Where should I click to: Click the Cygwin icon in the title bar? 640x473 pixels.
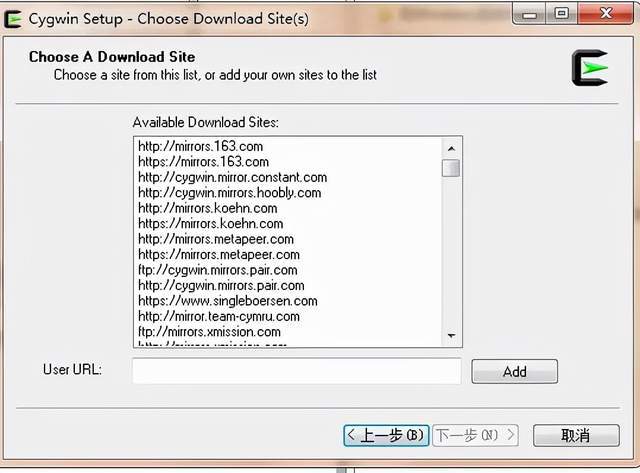click(12, 19)
